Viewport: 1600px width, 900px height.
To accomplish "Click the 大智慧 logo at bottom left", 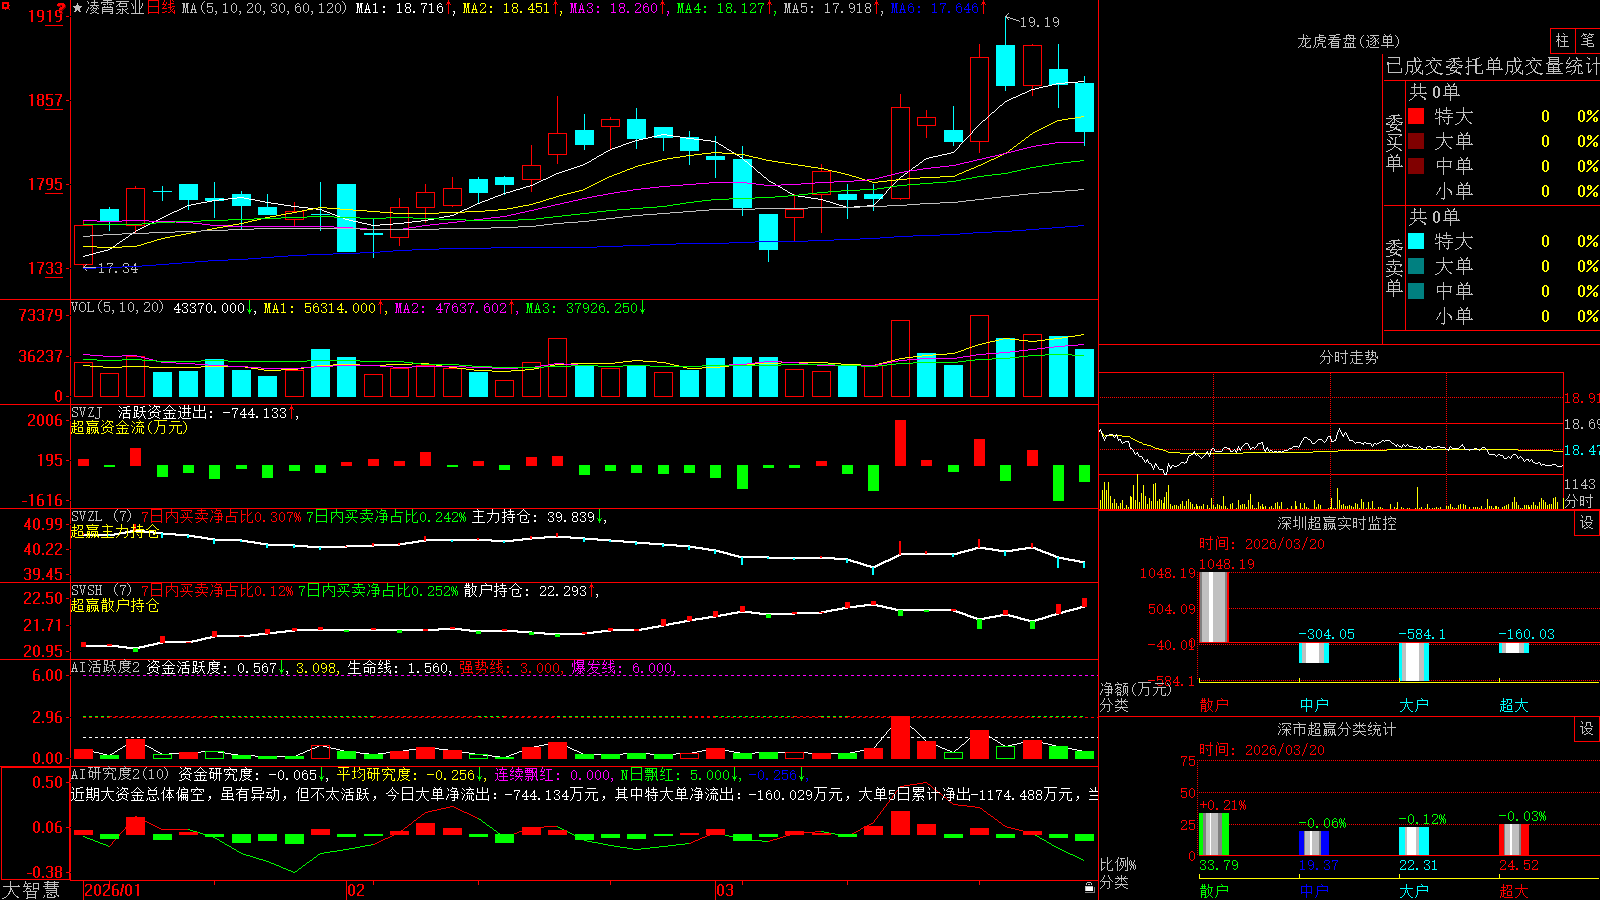I will (31, 889).
